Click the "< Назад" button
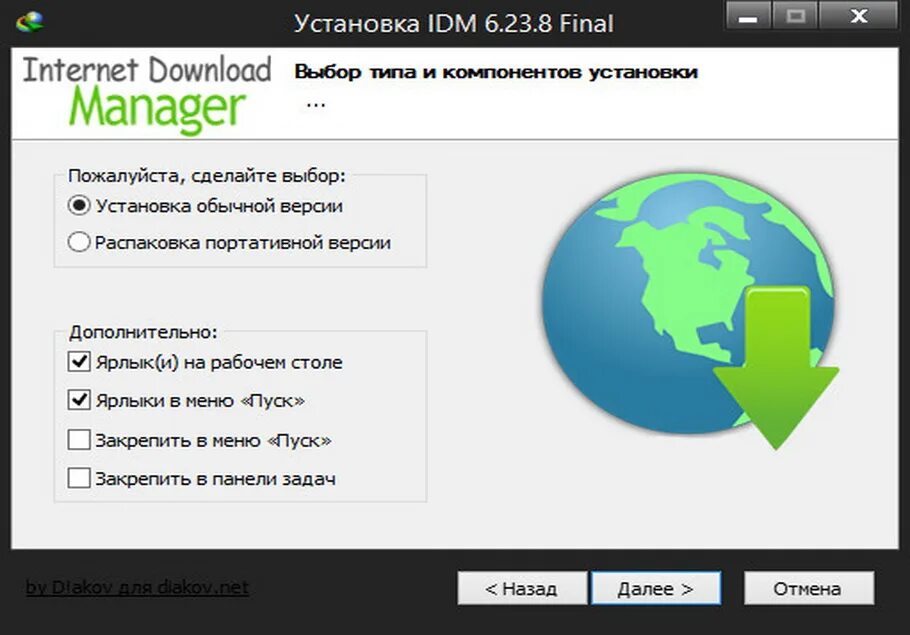This screenshot has width=910, height=635. tap(522, 589)
